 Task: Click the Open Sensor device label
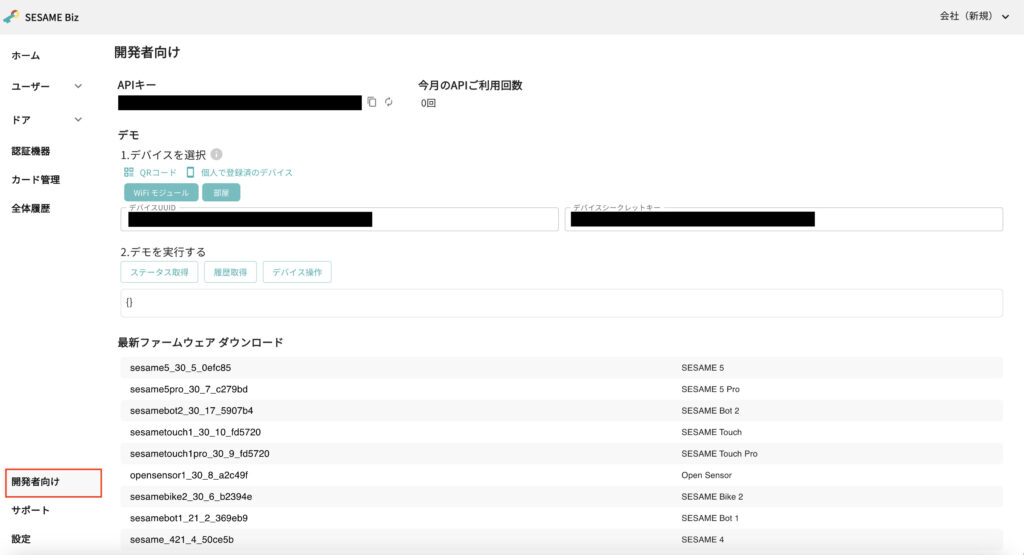click(707, 475)
